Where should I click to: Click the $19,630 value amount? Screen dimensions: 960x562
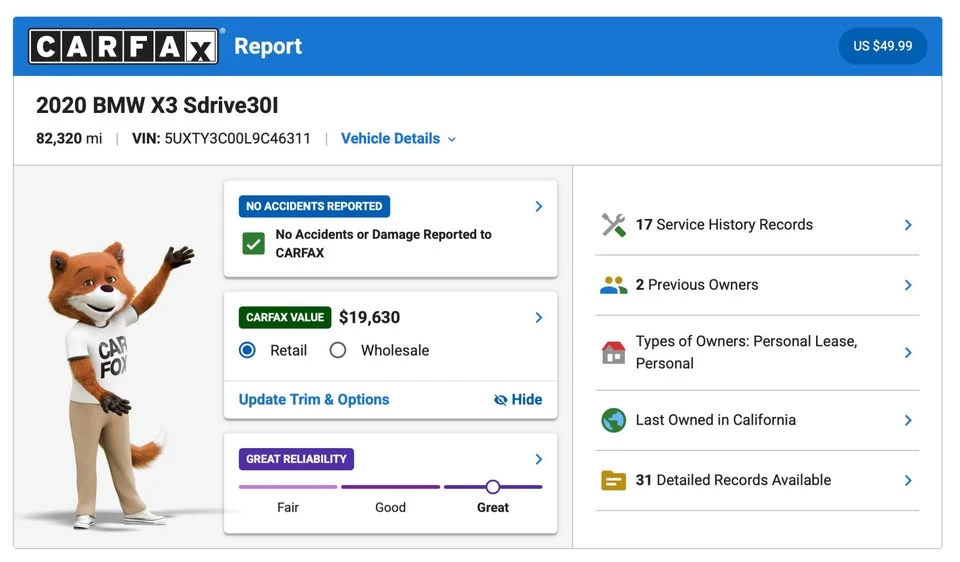pos(369,317)
